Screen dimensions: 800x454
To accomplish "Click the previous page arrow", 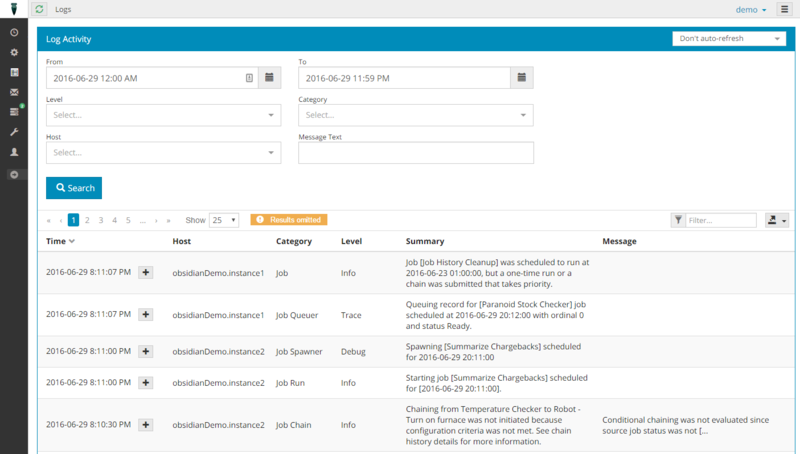I will tap(61, 220).
